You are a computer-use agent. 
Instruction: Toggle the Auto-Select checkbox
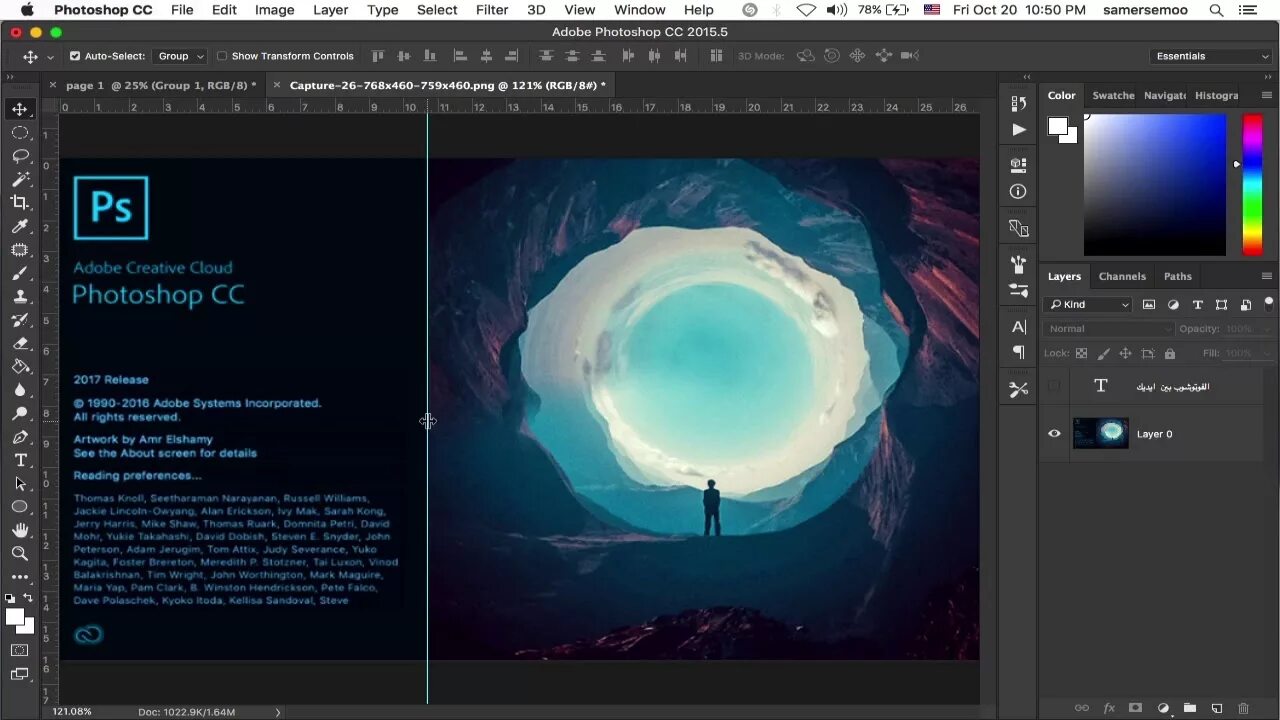(75, 56)
